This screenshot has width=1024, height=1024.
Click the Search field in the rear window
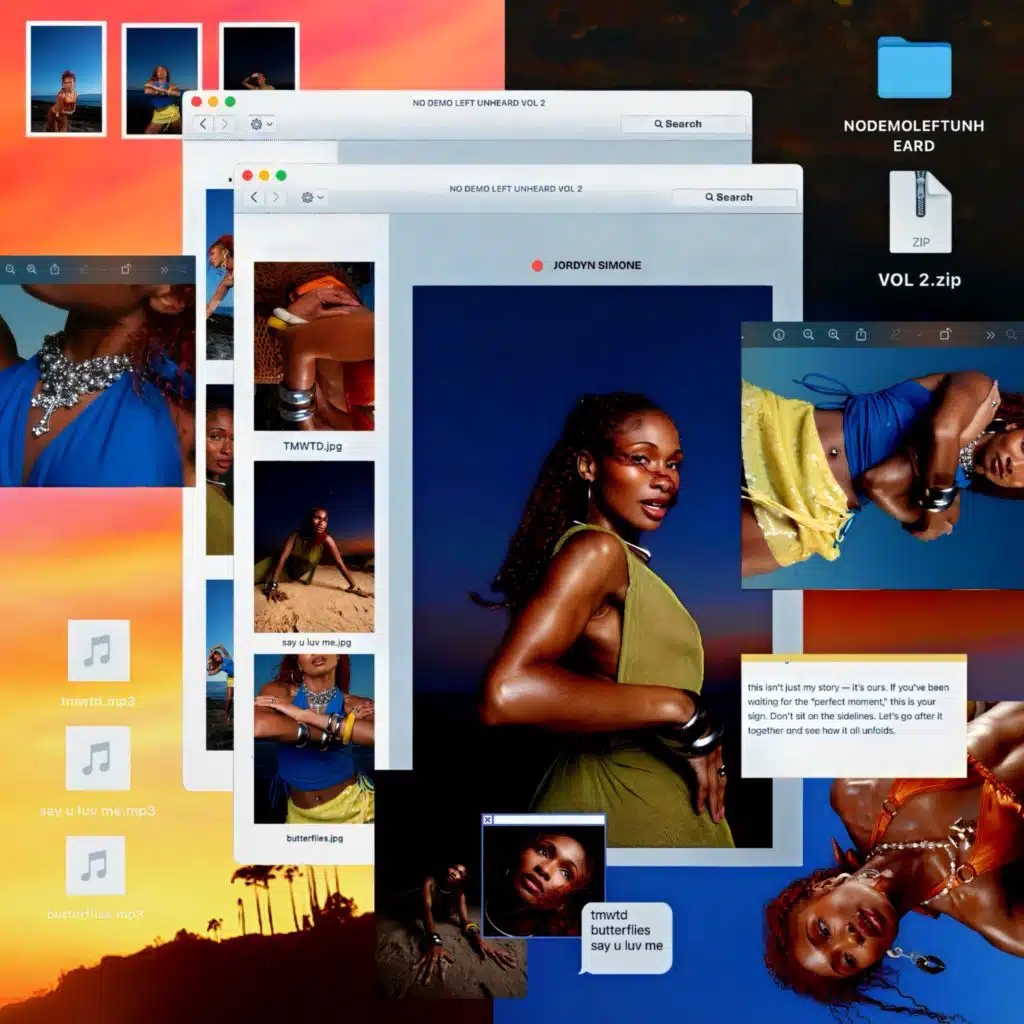[x=683, y=124]
